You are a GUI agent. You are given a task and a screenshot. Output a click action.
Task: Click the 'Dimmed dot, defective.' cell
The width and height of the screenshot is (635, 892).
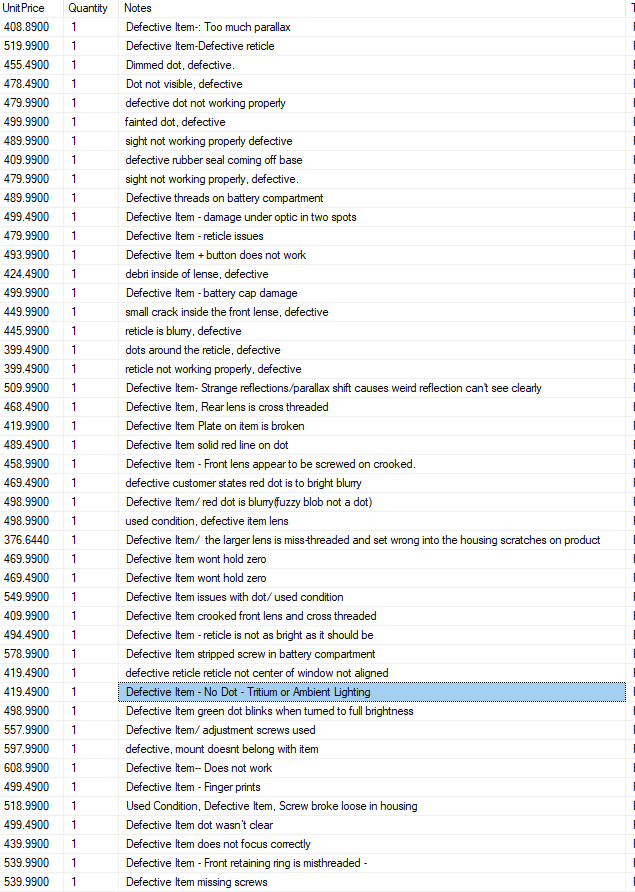click(372, 65)
